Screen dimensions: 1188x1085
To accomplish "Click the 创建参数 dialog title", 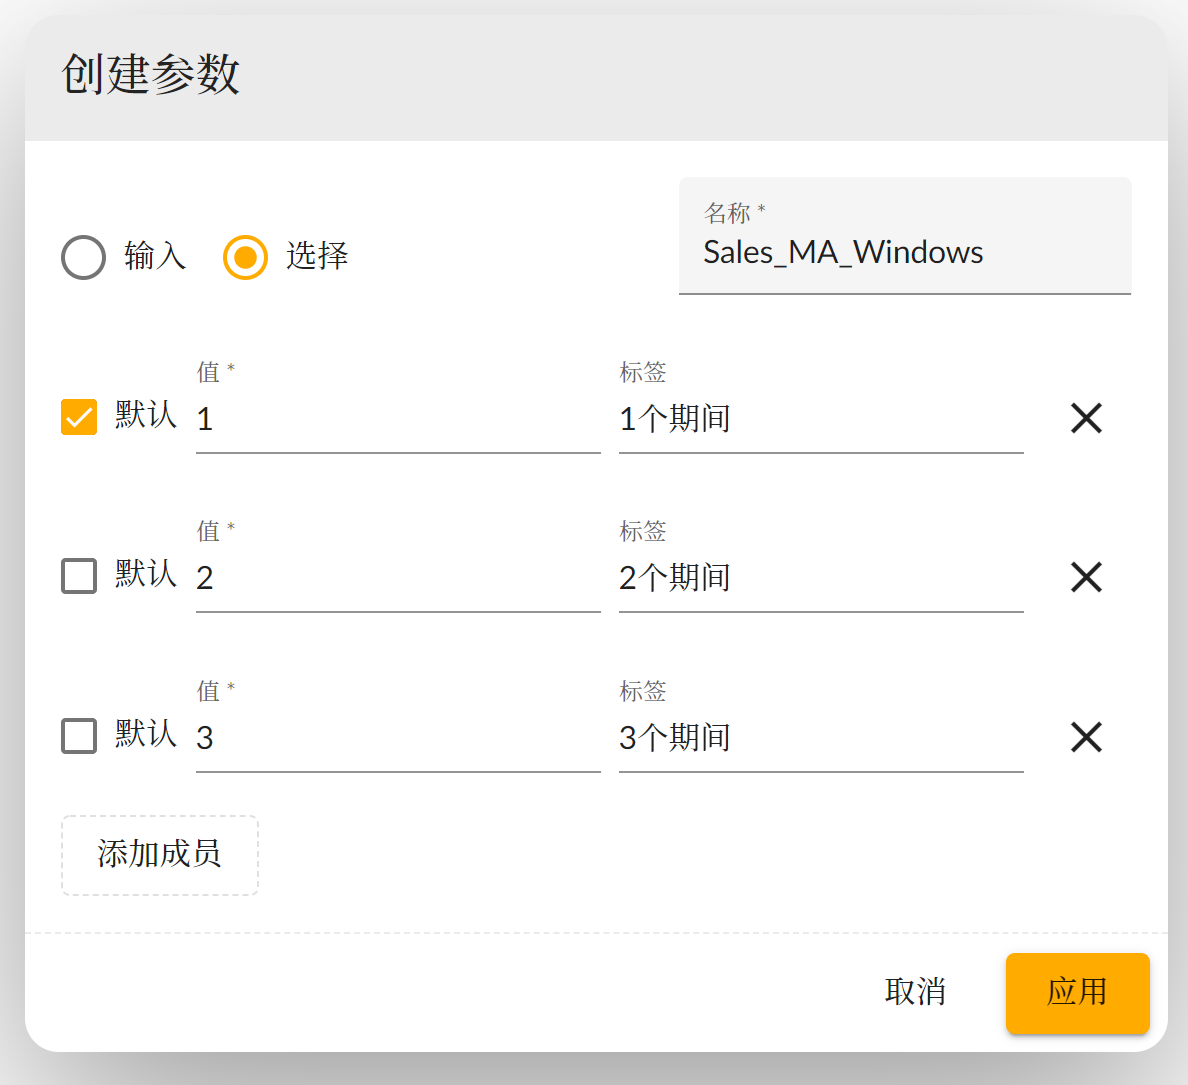I will (151, 75).
